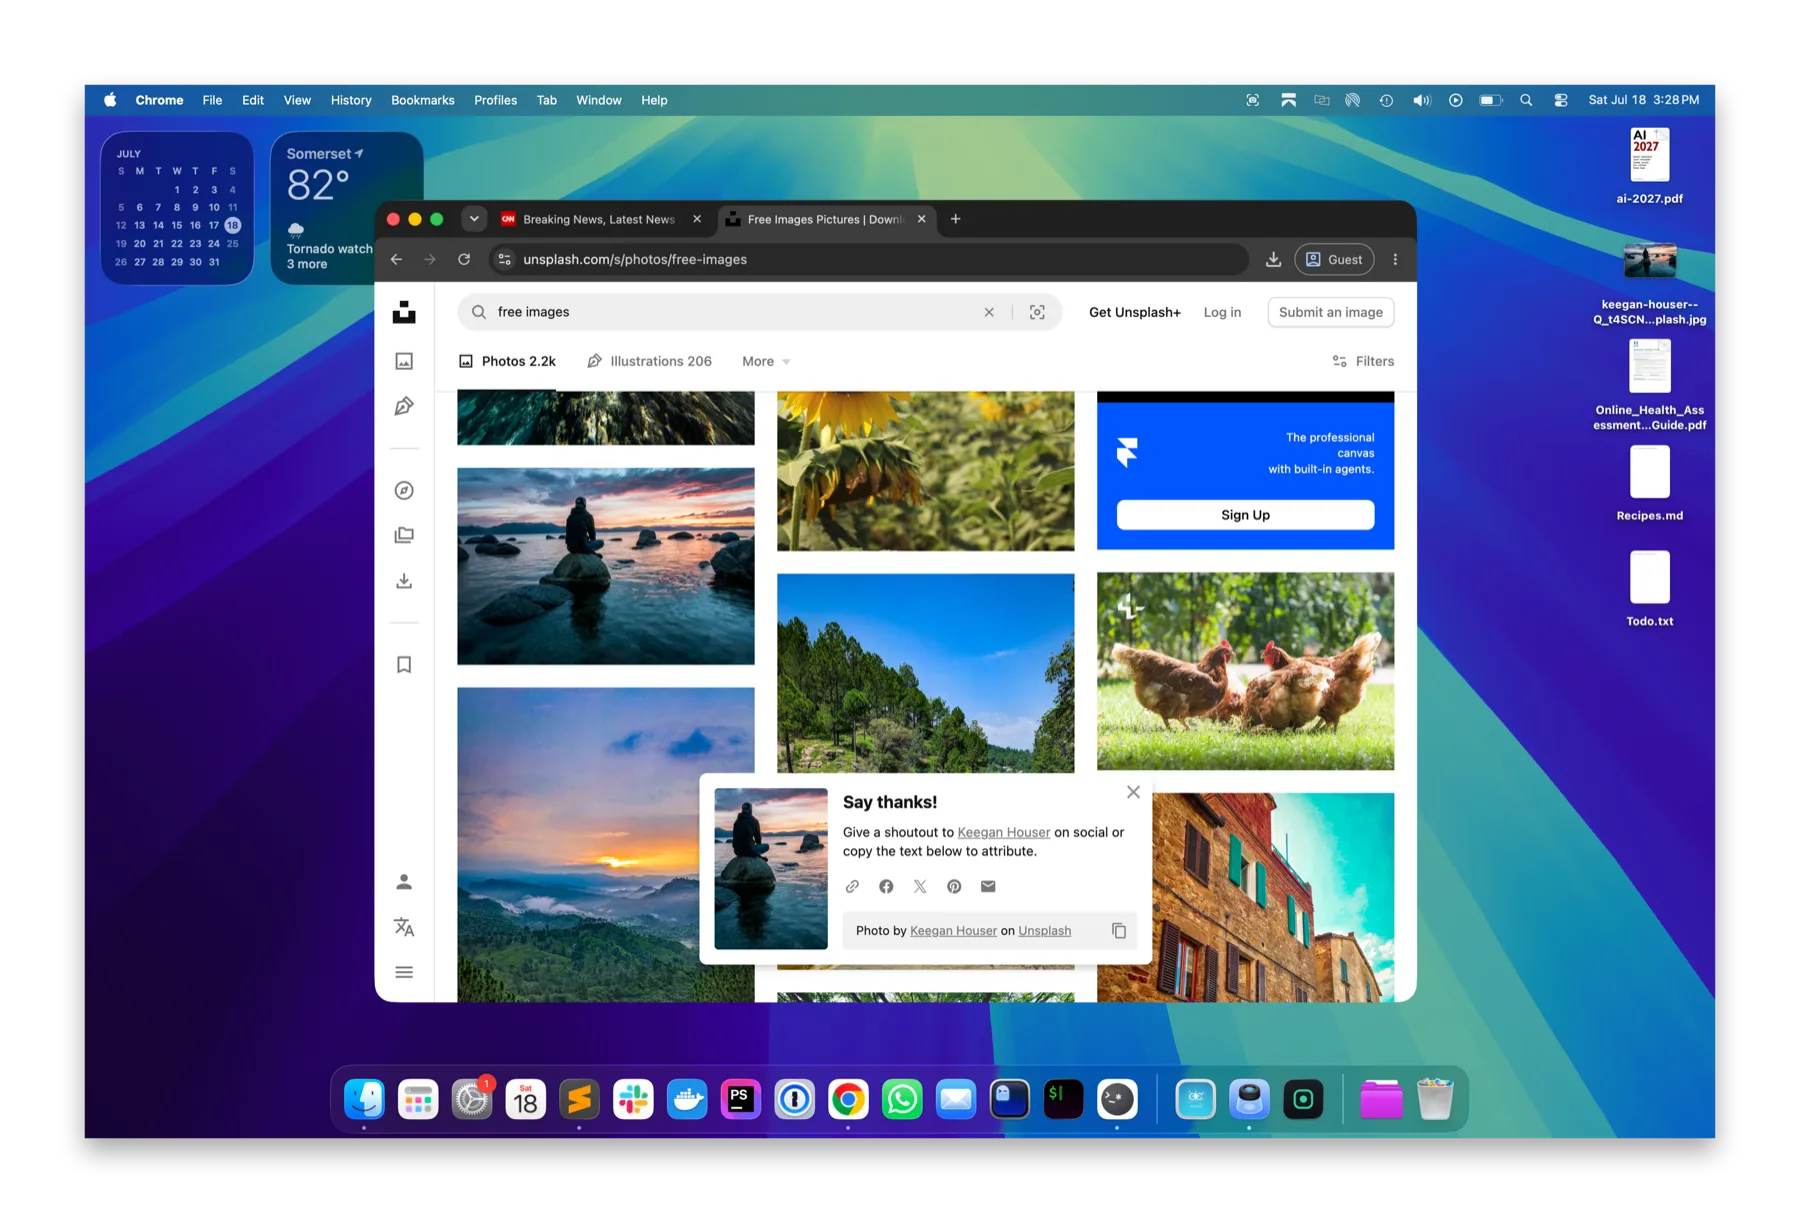Open the Bookmarks menu in the menu bar

click(x=422, y=100)
